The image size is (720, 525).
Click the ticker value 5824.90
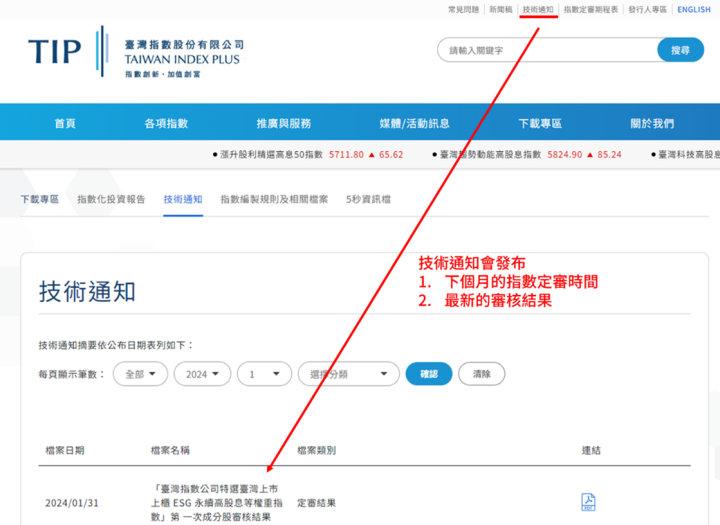click(565, 154)
